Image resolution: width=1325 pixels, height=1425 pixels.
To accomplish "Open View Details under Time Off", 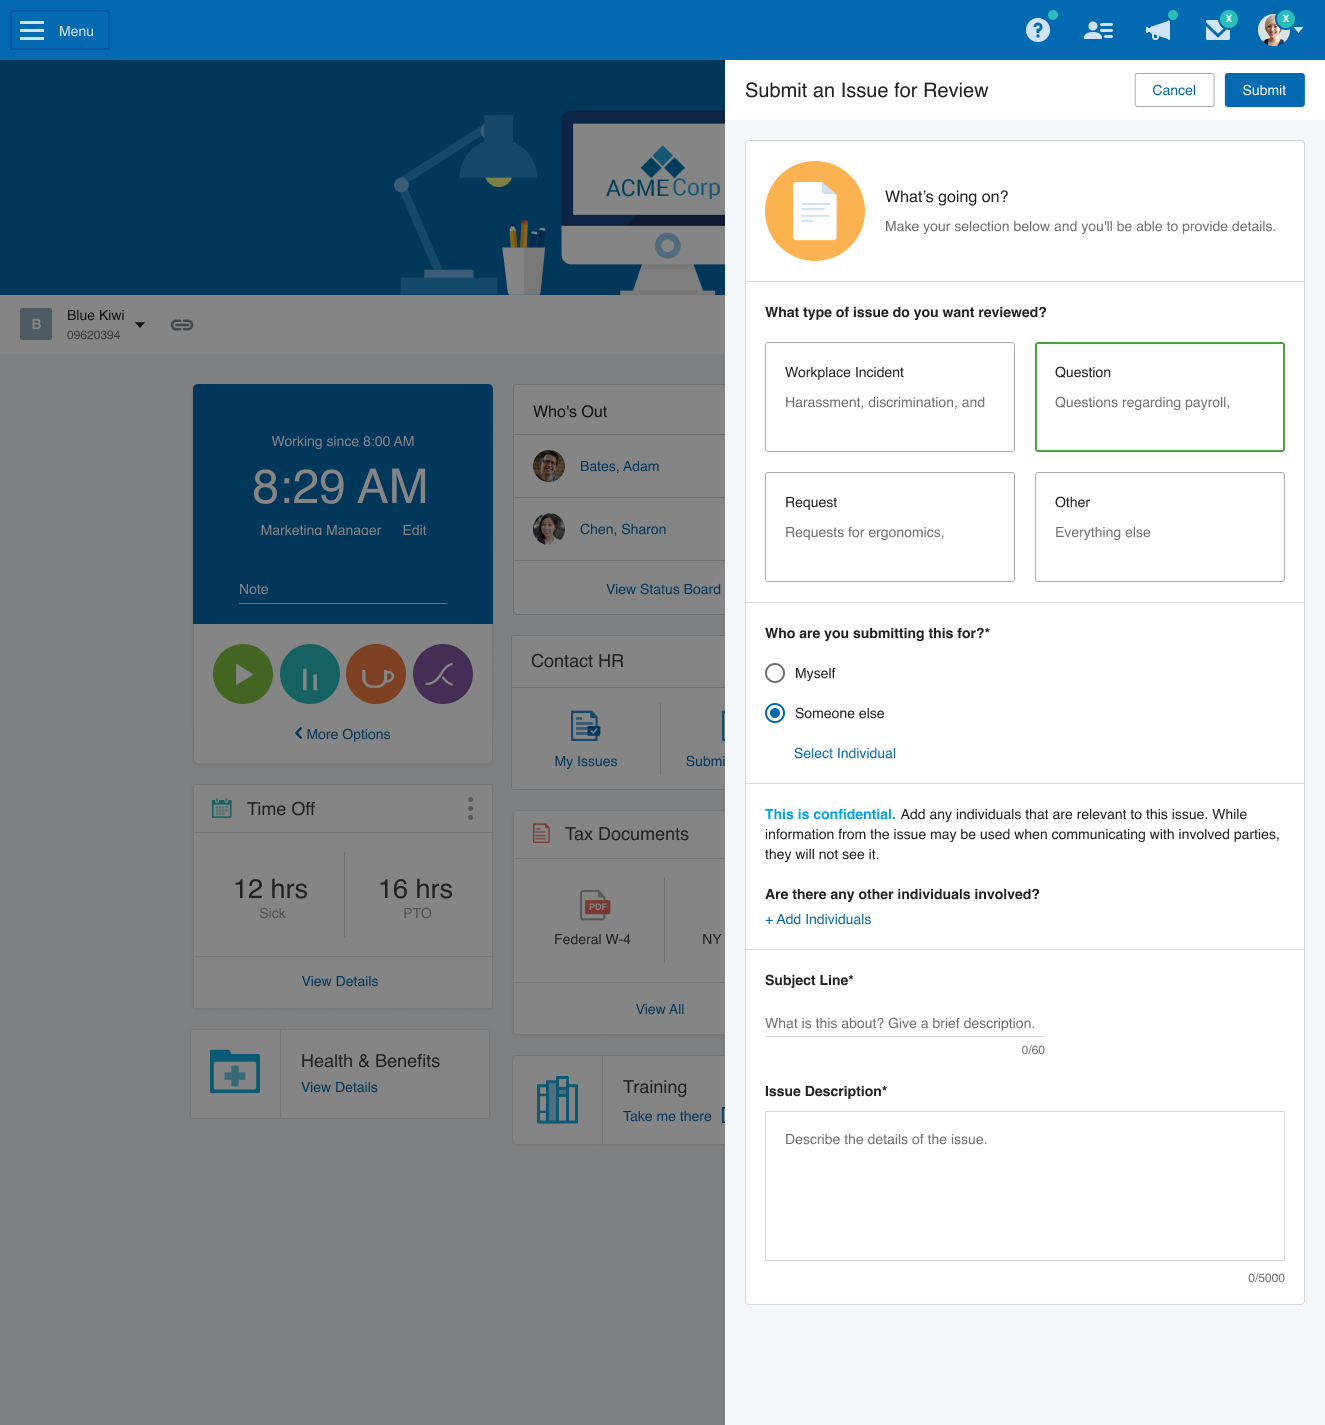I will click(x=340, y=981).
